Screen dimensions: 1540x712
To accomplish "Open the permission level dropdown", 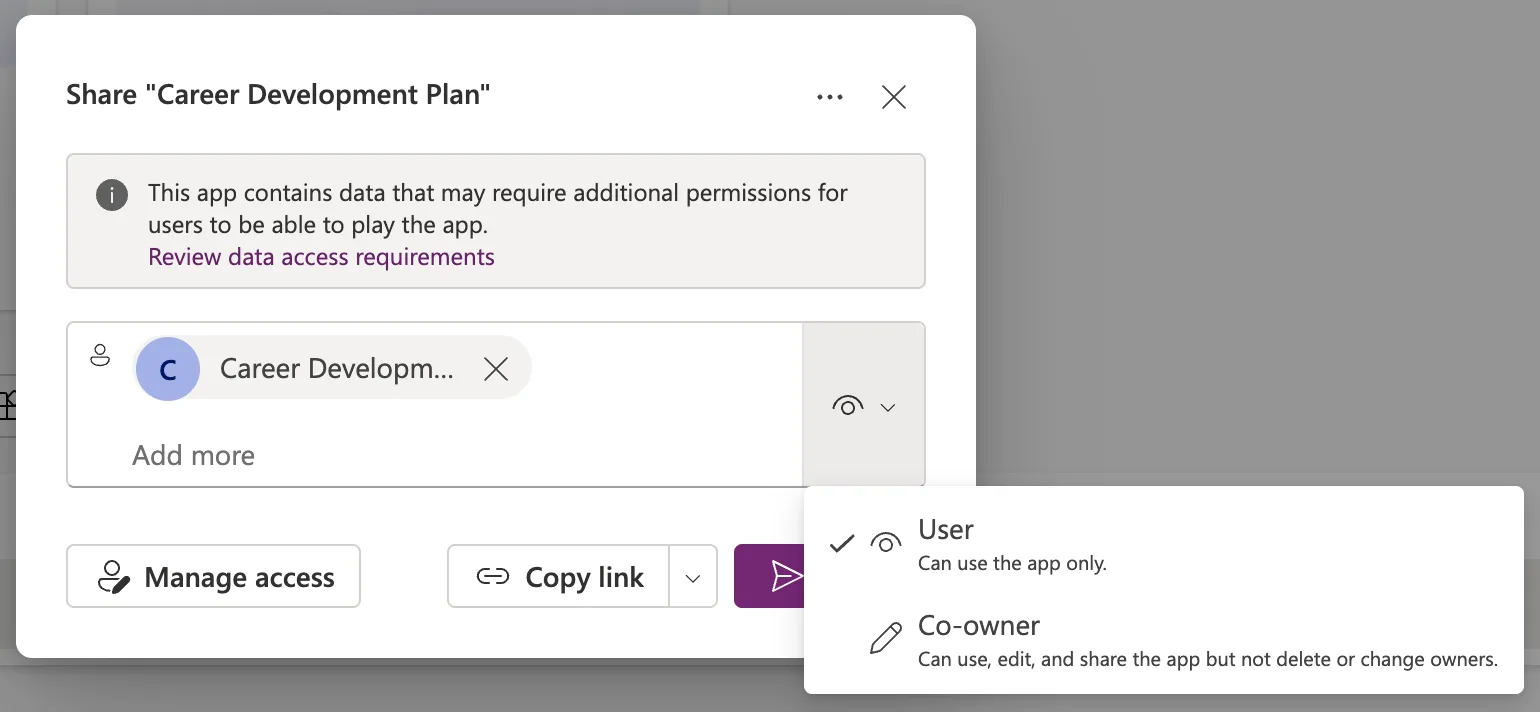I will pos(864,405).
